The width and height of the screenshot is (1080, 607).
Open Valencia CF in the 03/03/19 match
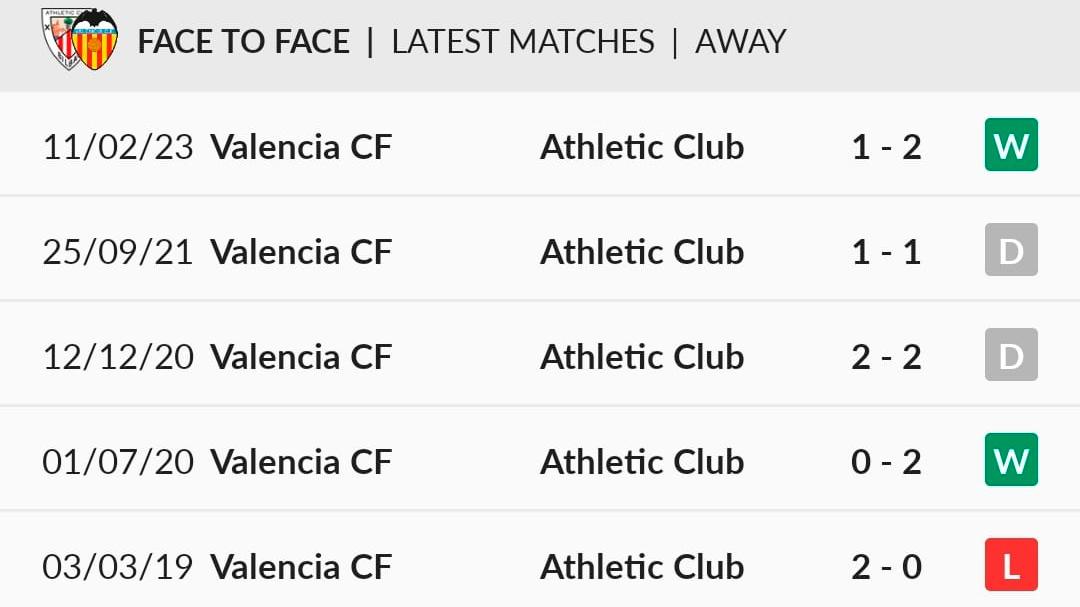301,567
